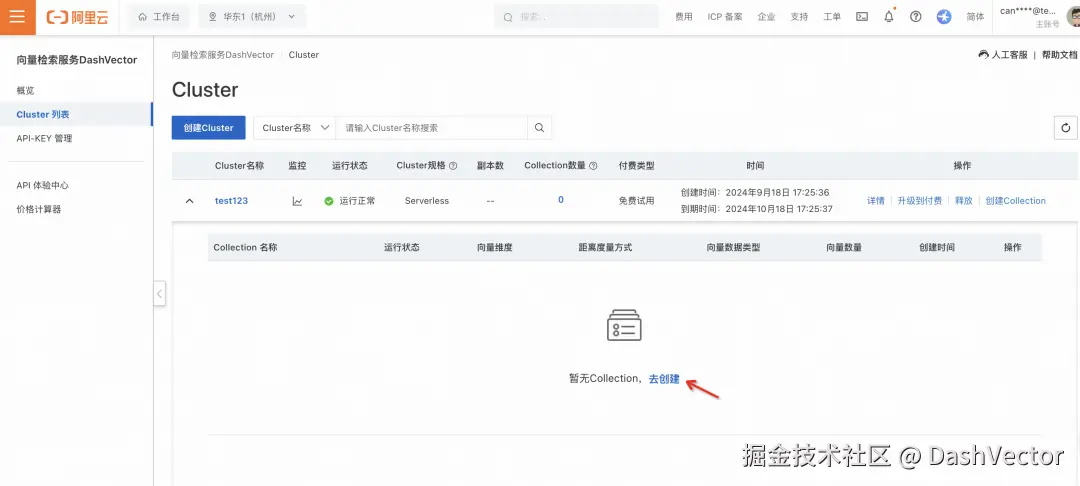Open 帮助文档
This screenshot has height=486, width=1080.
click(x=1059, y=54)
